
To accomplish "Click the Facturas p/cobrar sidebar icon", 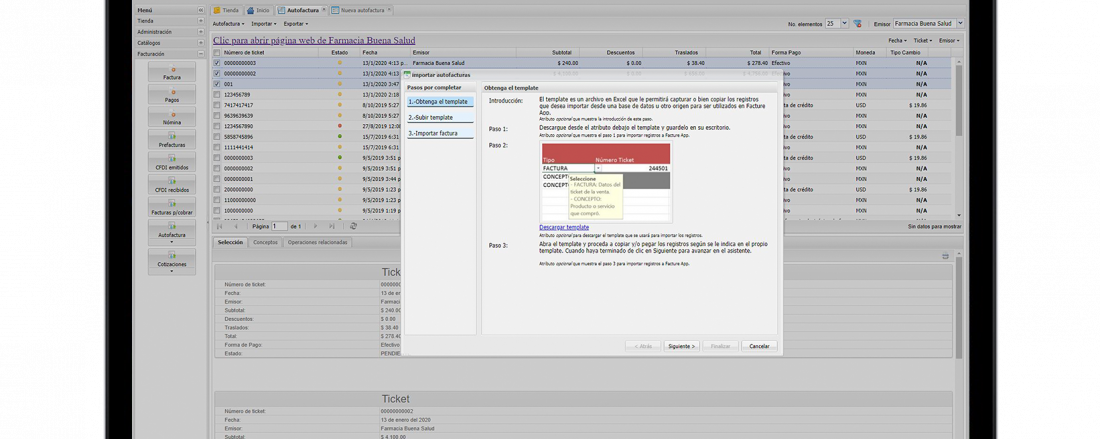I will [x=172, y=208].
